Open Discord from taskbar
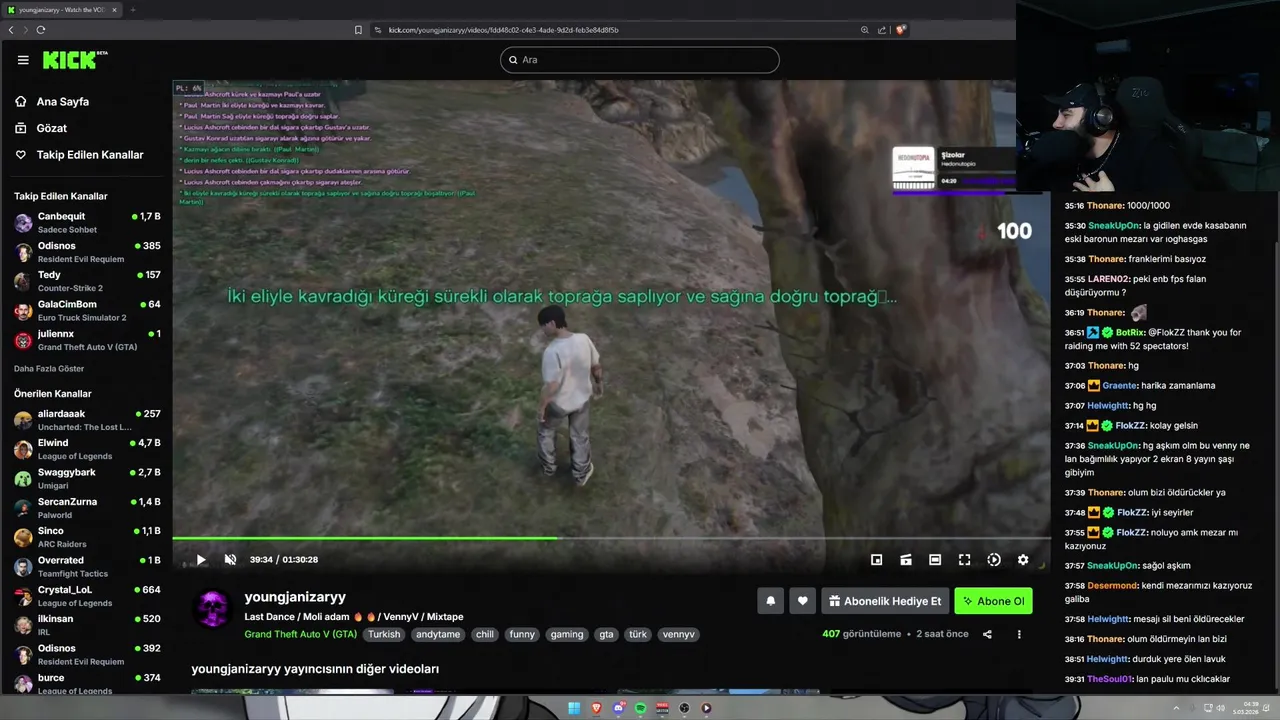The height and width of the screenshot is (720, 1280). coord(619,708)
